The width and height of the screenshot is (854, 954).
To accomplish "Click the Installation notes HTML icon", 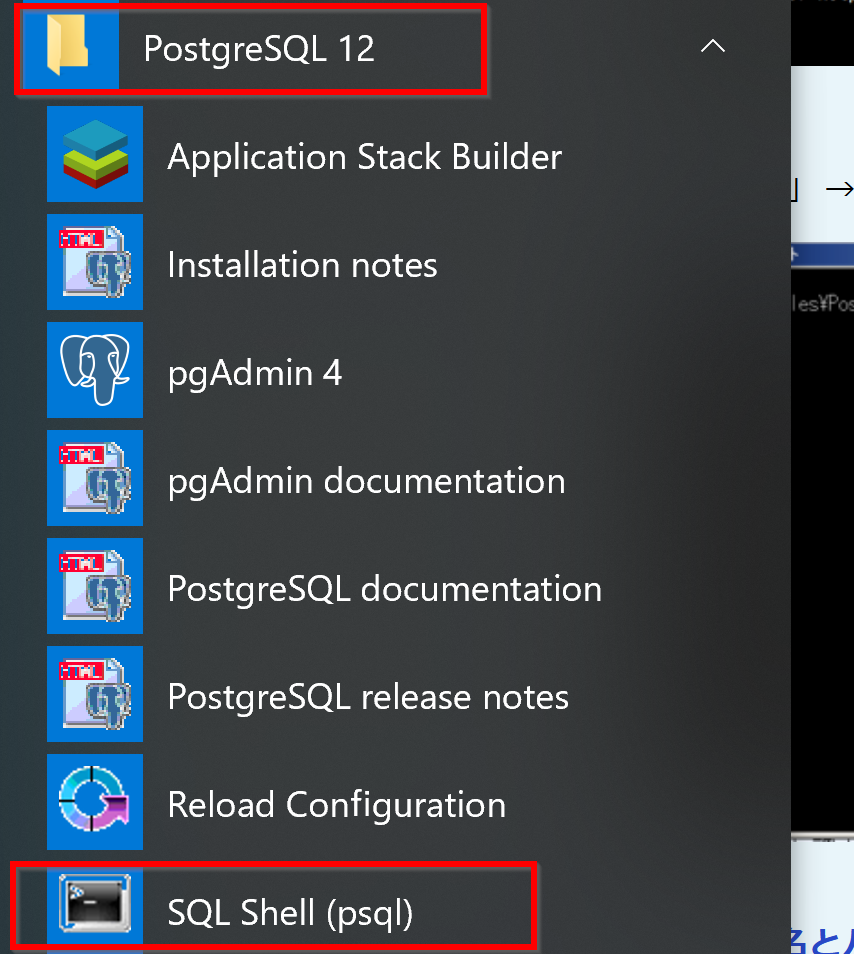I will [x=95, y=262].
